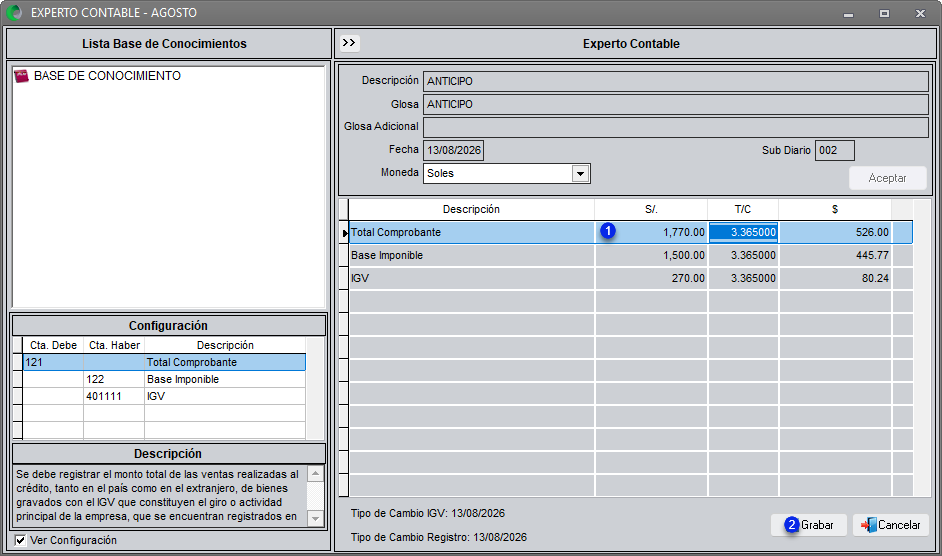Click the 80.24 dollar cell
942x556 pixels.
pyautogui.click(x=835, y=278)
